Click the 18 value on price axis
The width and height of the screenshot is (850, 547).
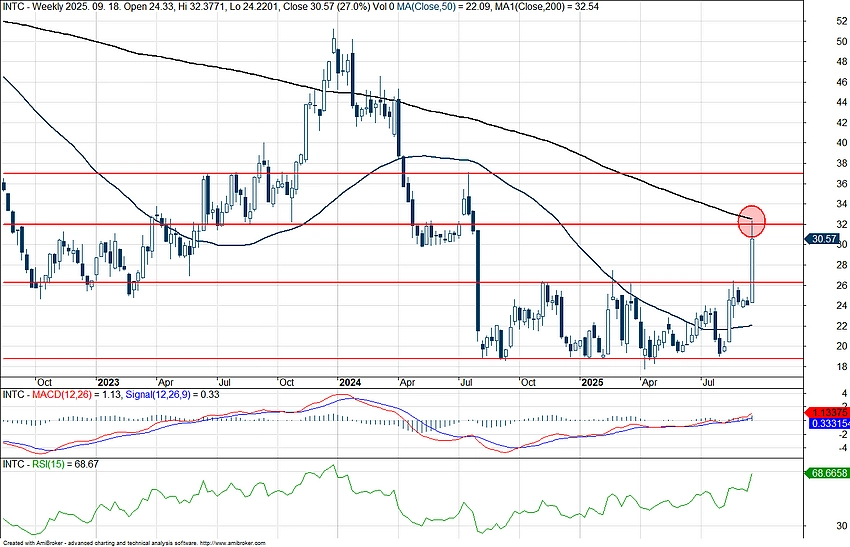click(x=826, y=367)
